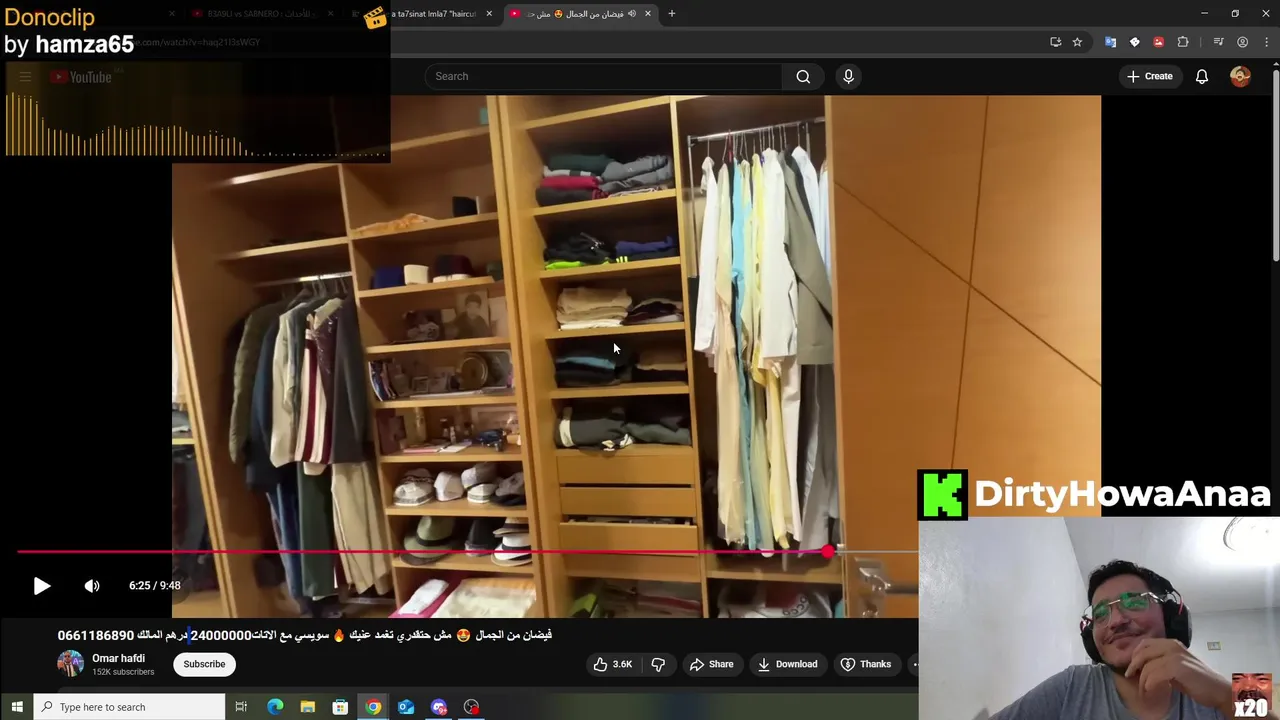Open the Chrome three-dot menu
This screenshot has height=720, width=1280.
coord(1267,42)
